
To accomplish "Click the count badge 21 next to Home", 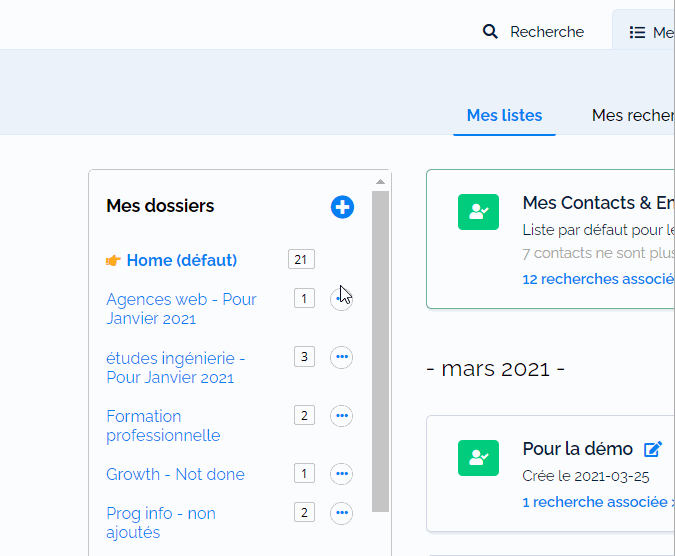I will pyautogui.click(x=301, y=259).
